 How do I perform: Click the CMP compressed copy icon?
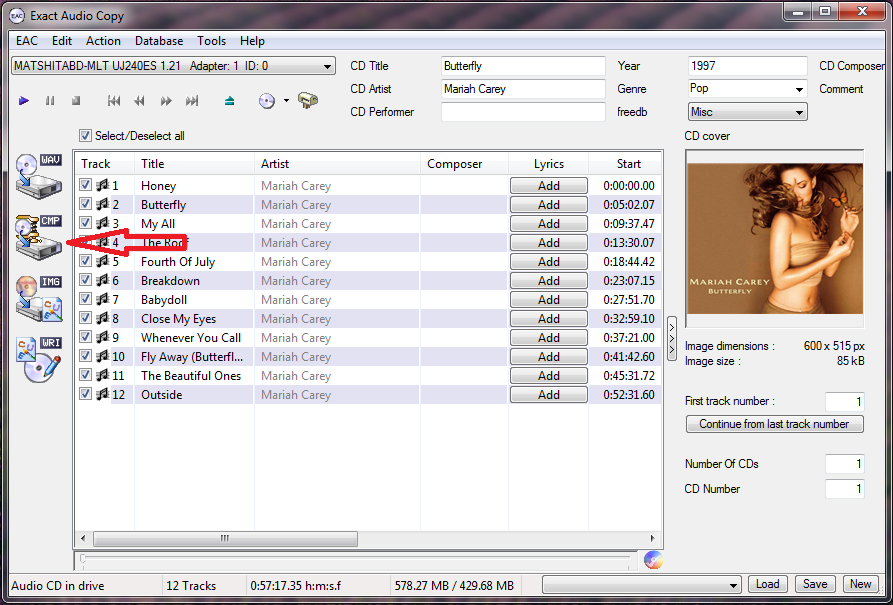[38, 237]
